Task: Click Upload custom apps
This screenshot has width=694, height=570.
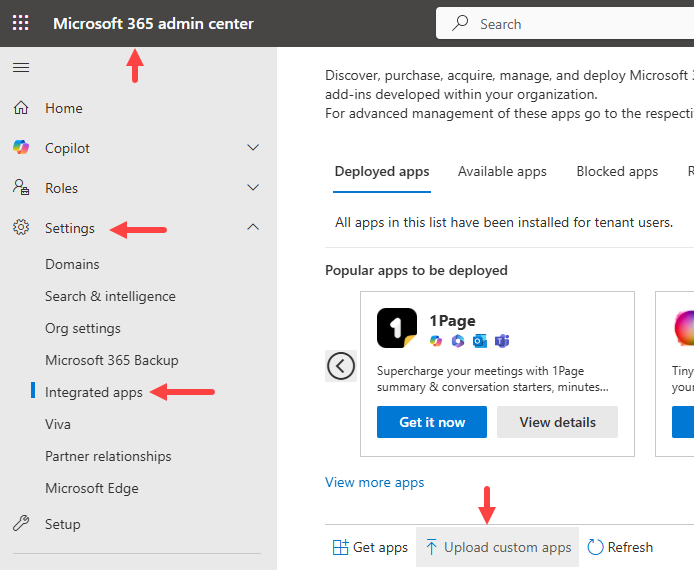Action: [497, 547]
